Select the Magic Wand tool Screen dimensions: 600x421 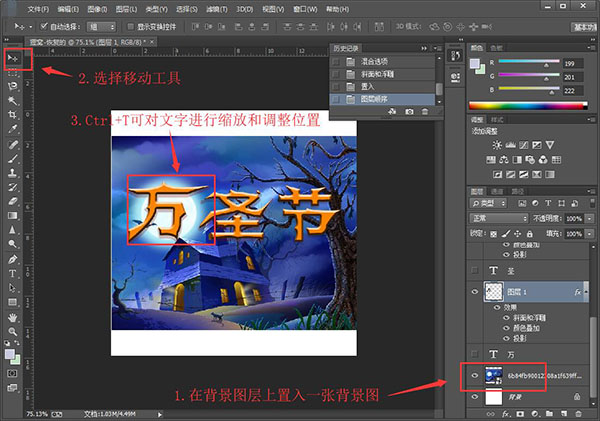click(13, 100)
